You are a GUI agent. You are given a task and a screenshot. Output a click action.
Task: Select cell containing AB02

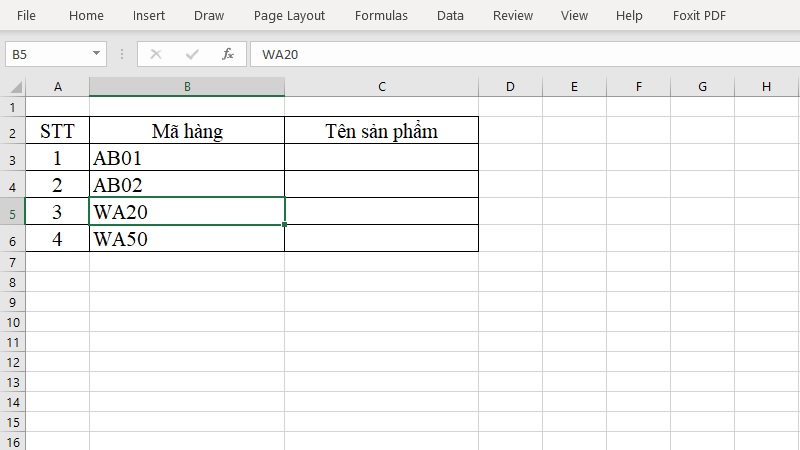click(x=187, y=185)
